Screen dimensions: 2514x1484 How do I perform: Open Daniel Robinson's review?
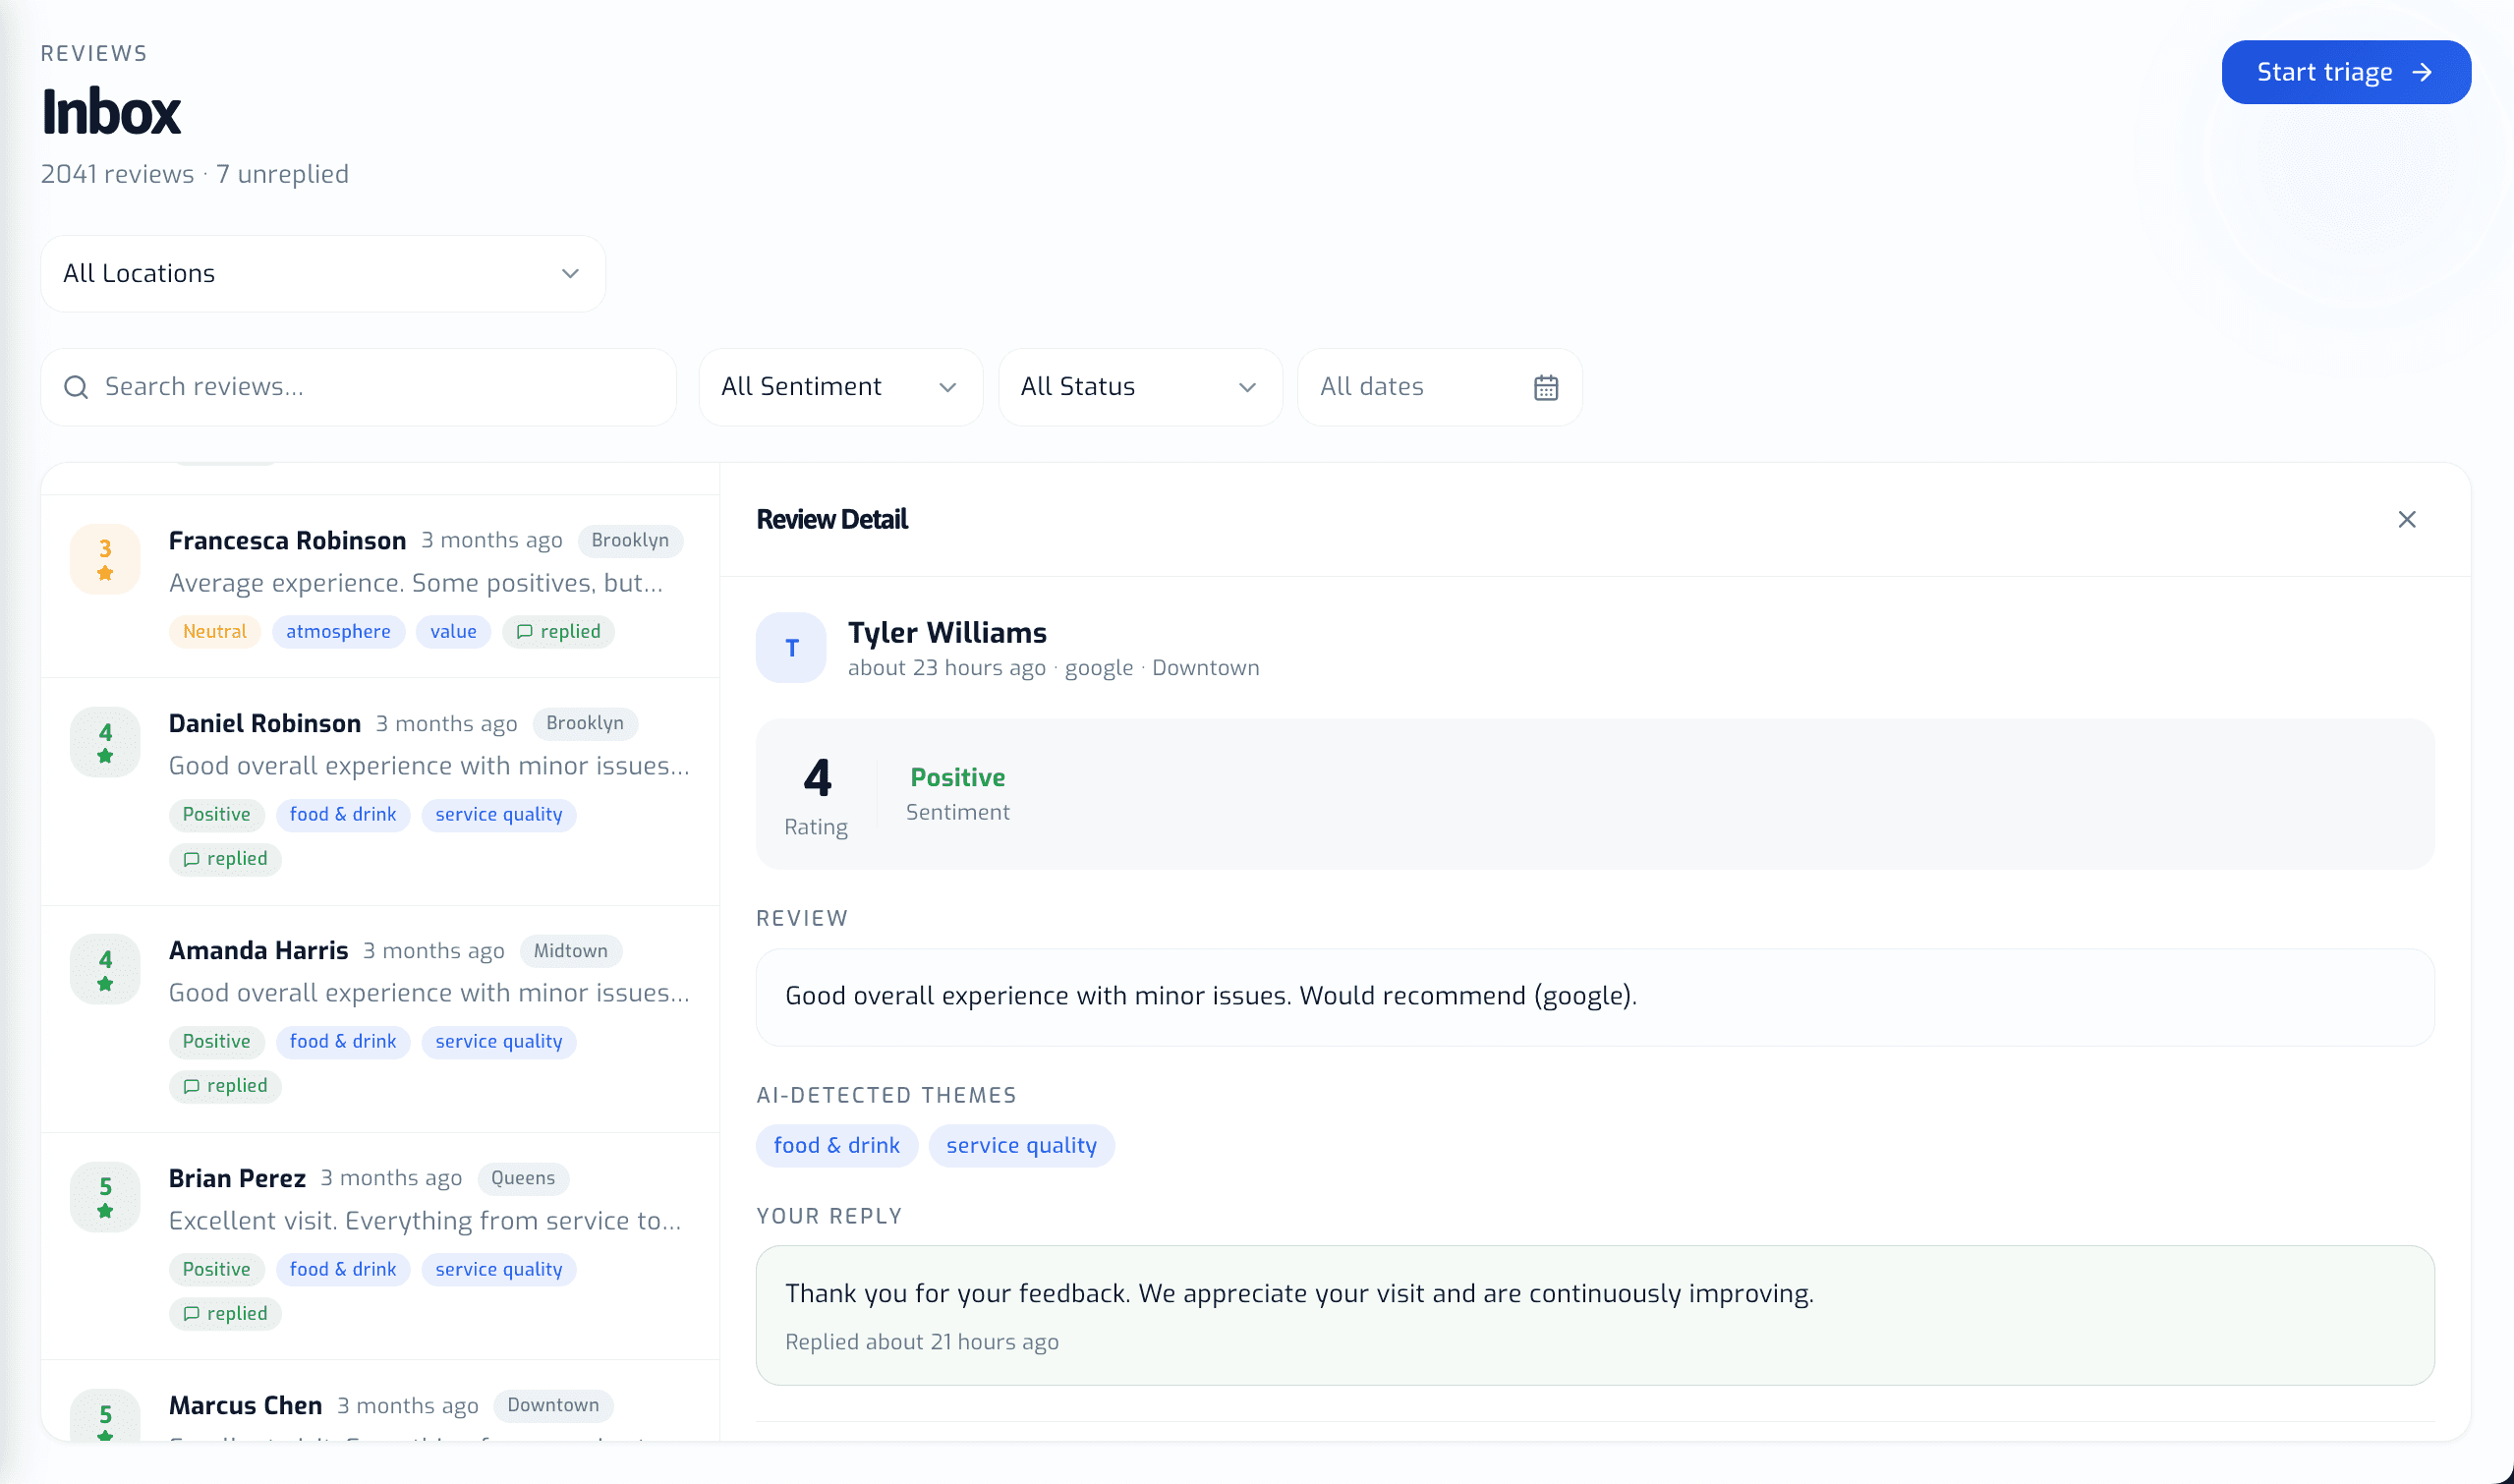(380, 792)
